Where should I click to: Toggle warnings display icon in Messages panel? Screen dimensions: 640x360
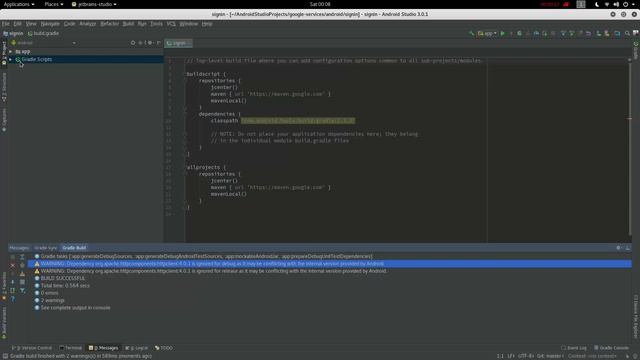[22, 273]
